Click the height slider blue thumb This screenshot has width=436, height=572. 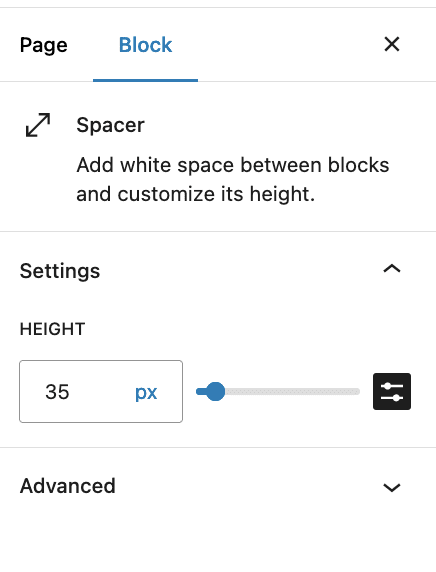(215, 391)
